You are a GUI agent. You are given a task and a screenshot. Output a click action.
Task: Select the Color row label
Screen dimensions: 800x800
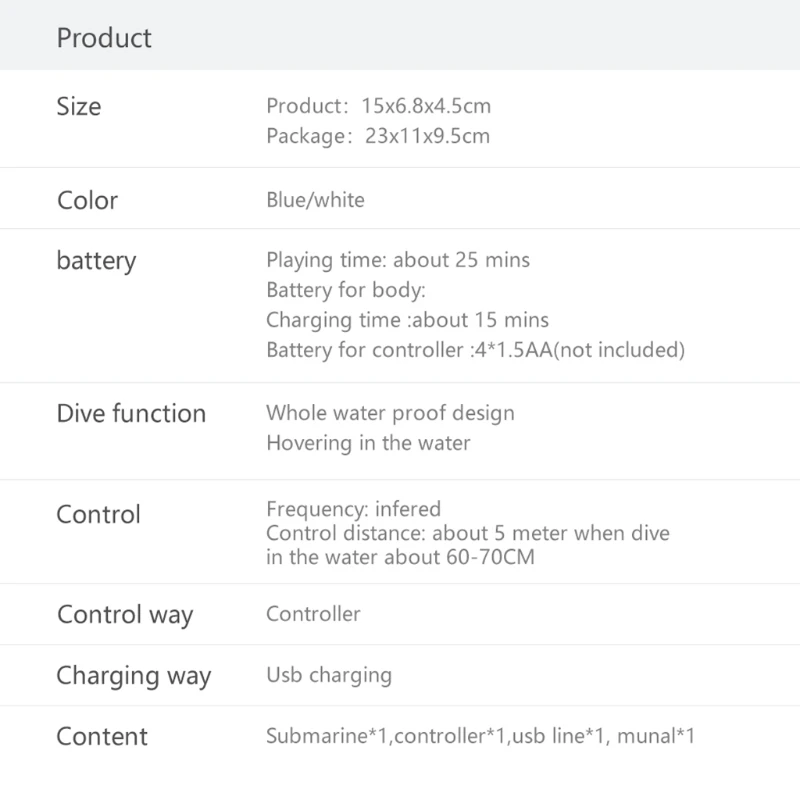[87, 200]
